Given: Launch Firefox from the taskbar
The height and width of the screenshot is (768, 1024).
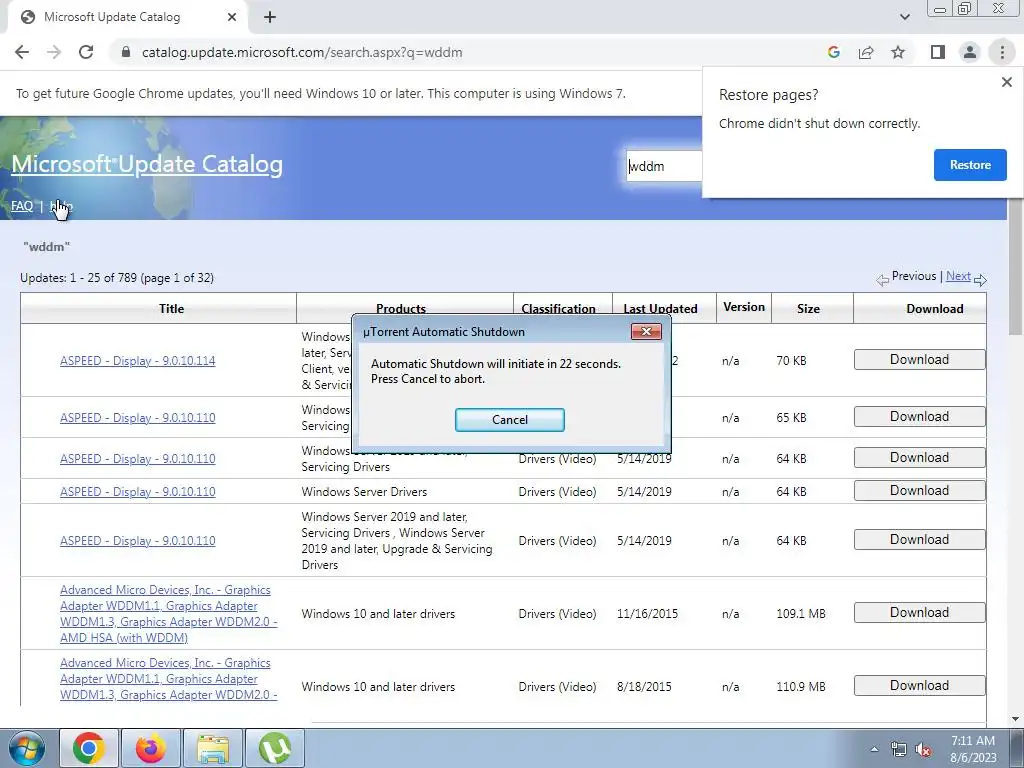Looking at the screenshot, I should coord(151,748).
